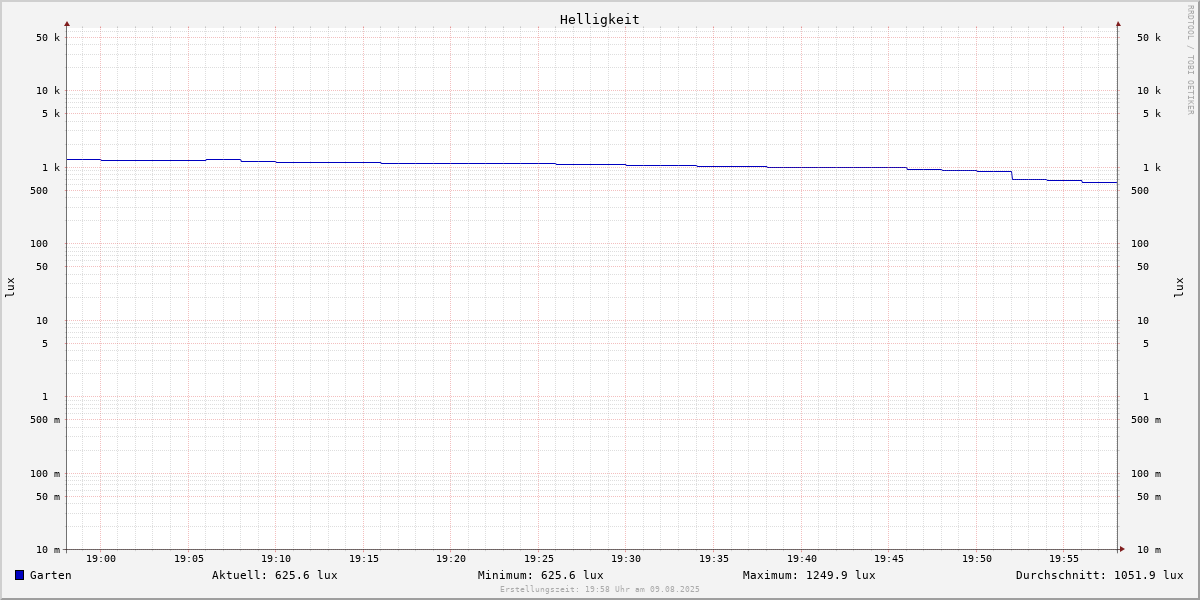Click the 19:35 time axis label
Image resolution: width=1200 pixels, height=600 pixels.
coord(714,559)
